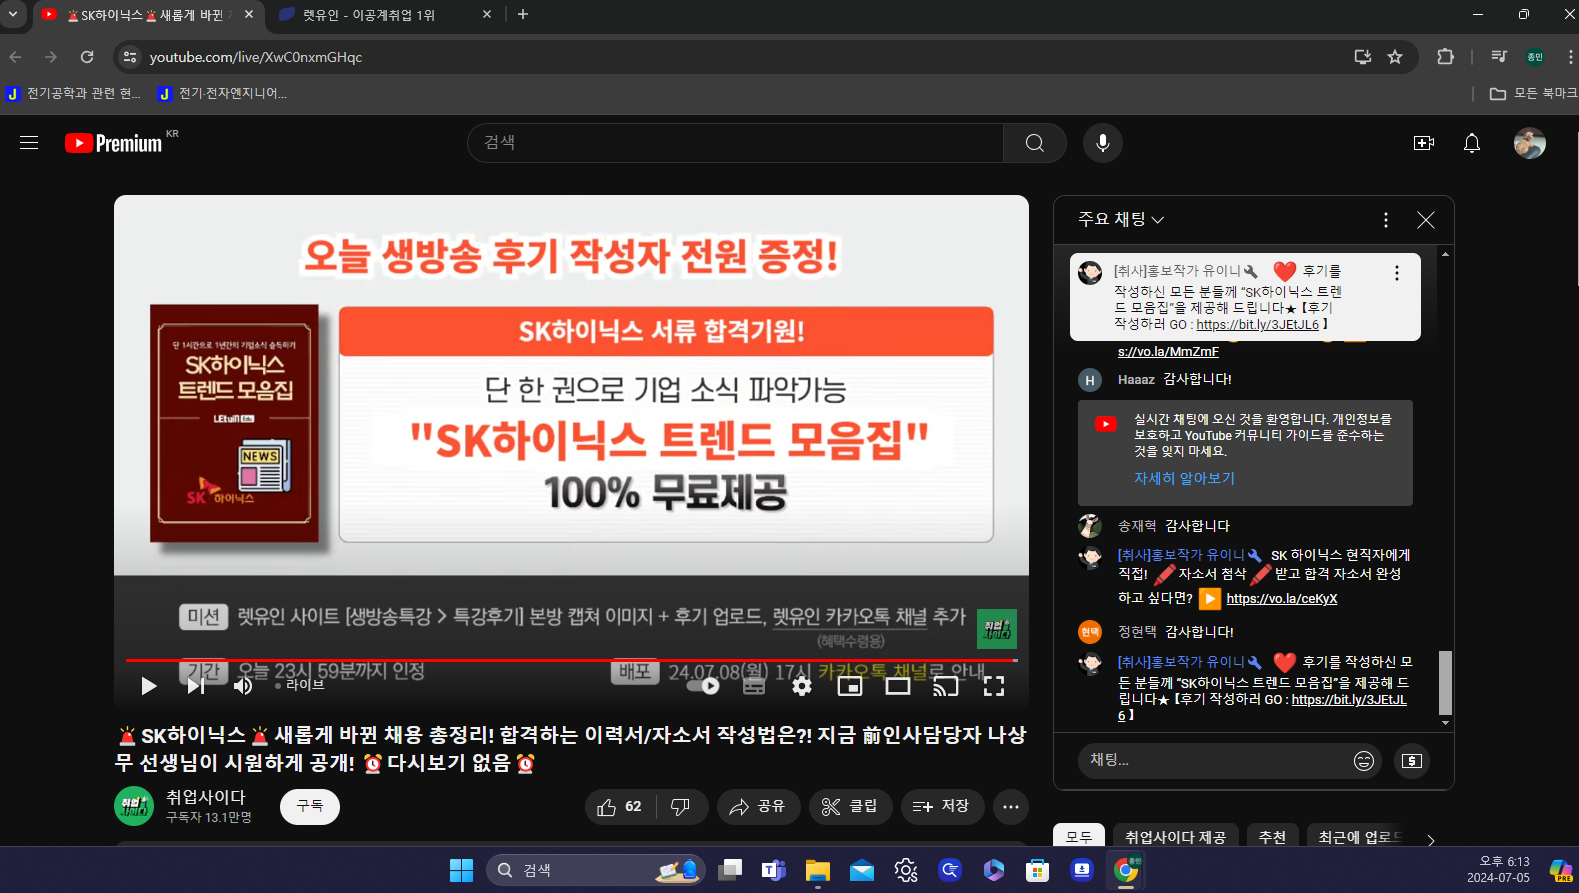Select the 모두 filter chip
The image size is (1579, 893).
coord(1079,837)
